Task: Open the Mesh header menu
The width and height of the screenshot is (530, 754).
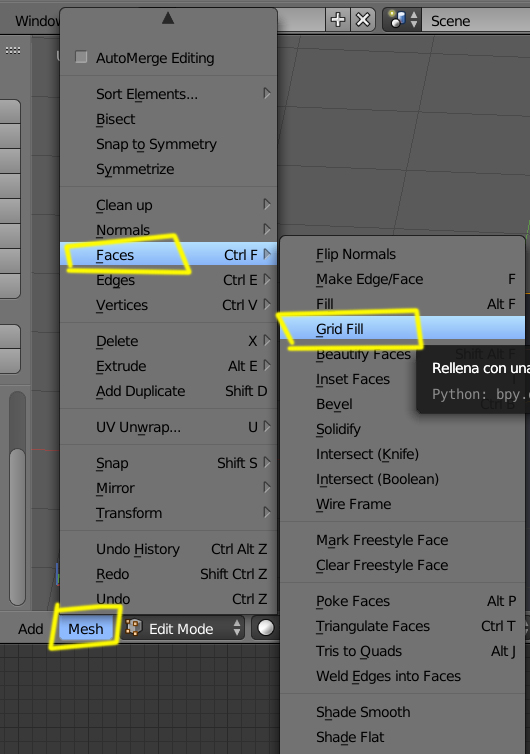Action: tap(86, 628)
